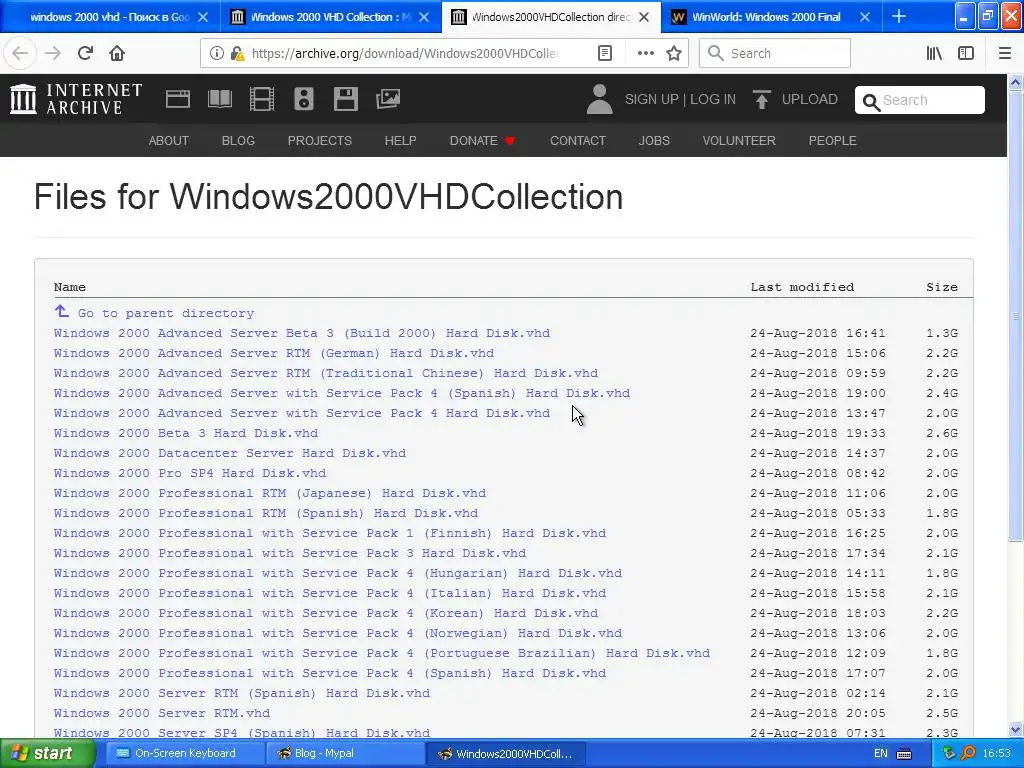The width and height of the screenshot is (1024, 768).
Task: Reload the current page
Action: [x=85, y=53]
